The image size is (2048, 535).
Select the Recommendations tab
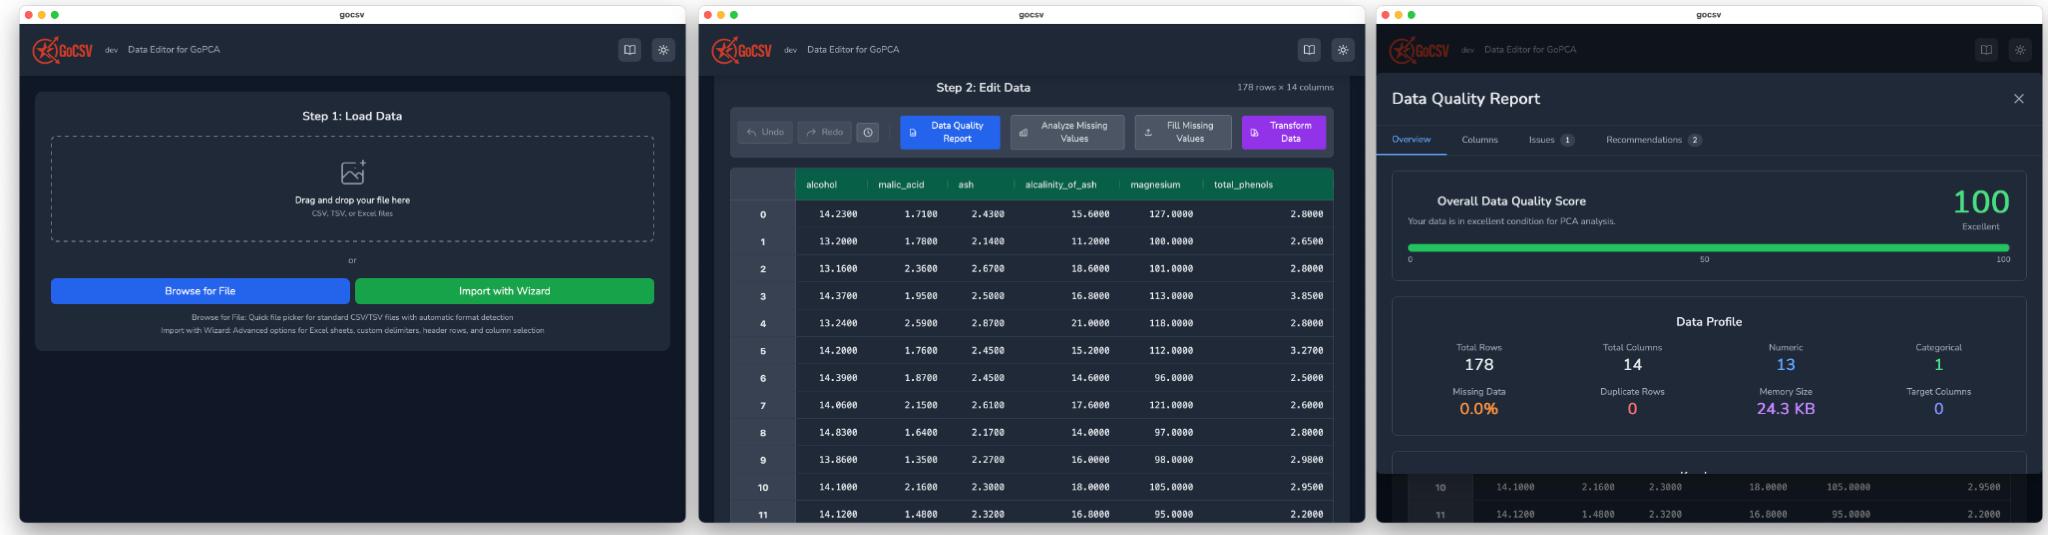[x=1654, y=140]
